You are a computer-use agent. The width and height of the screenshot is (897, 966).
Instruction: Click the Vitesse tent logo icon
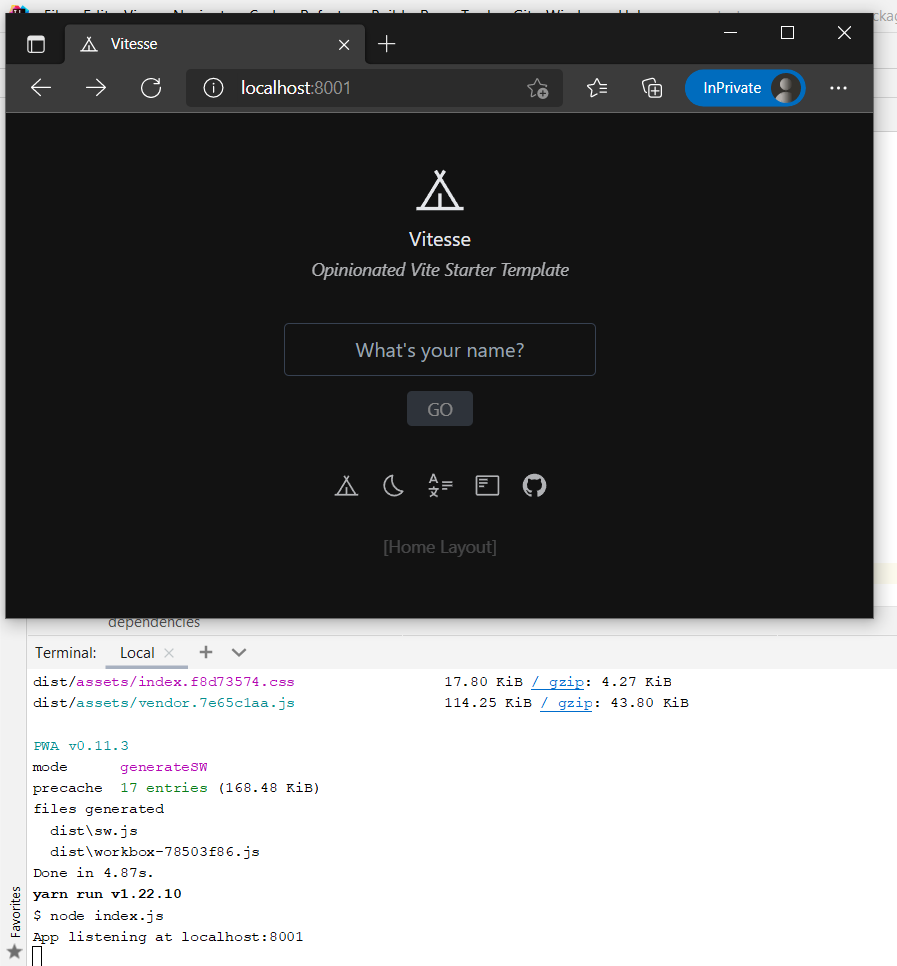(x=440, y=190)
